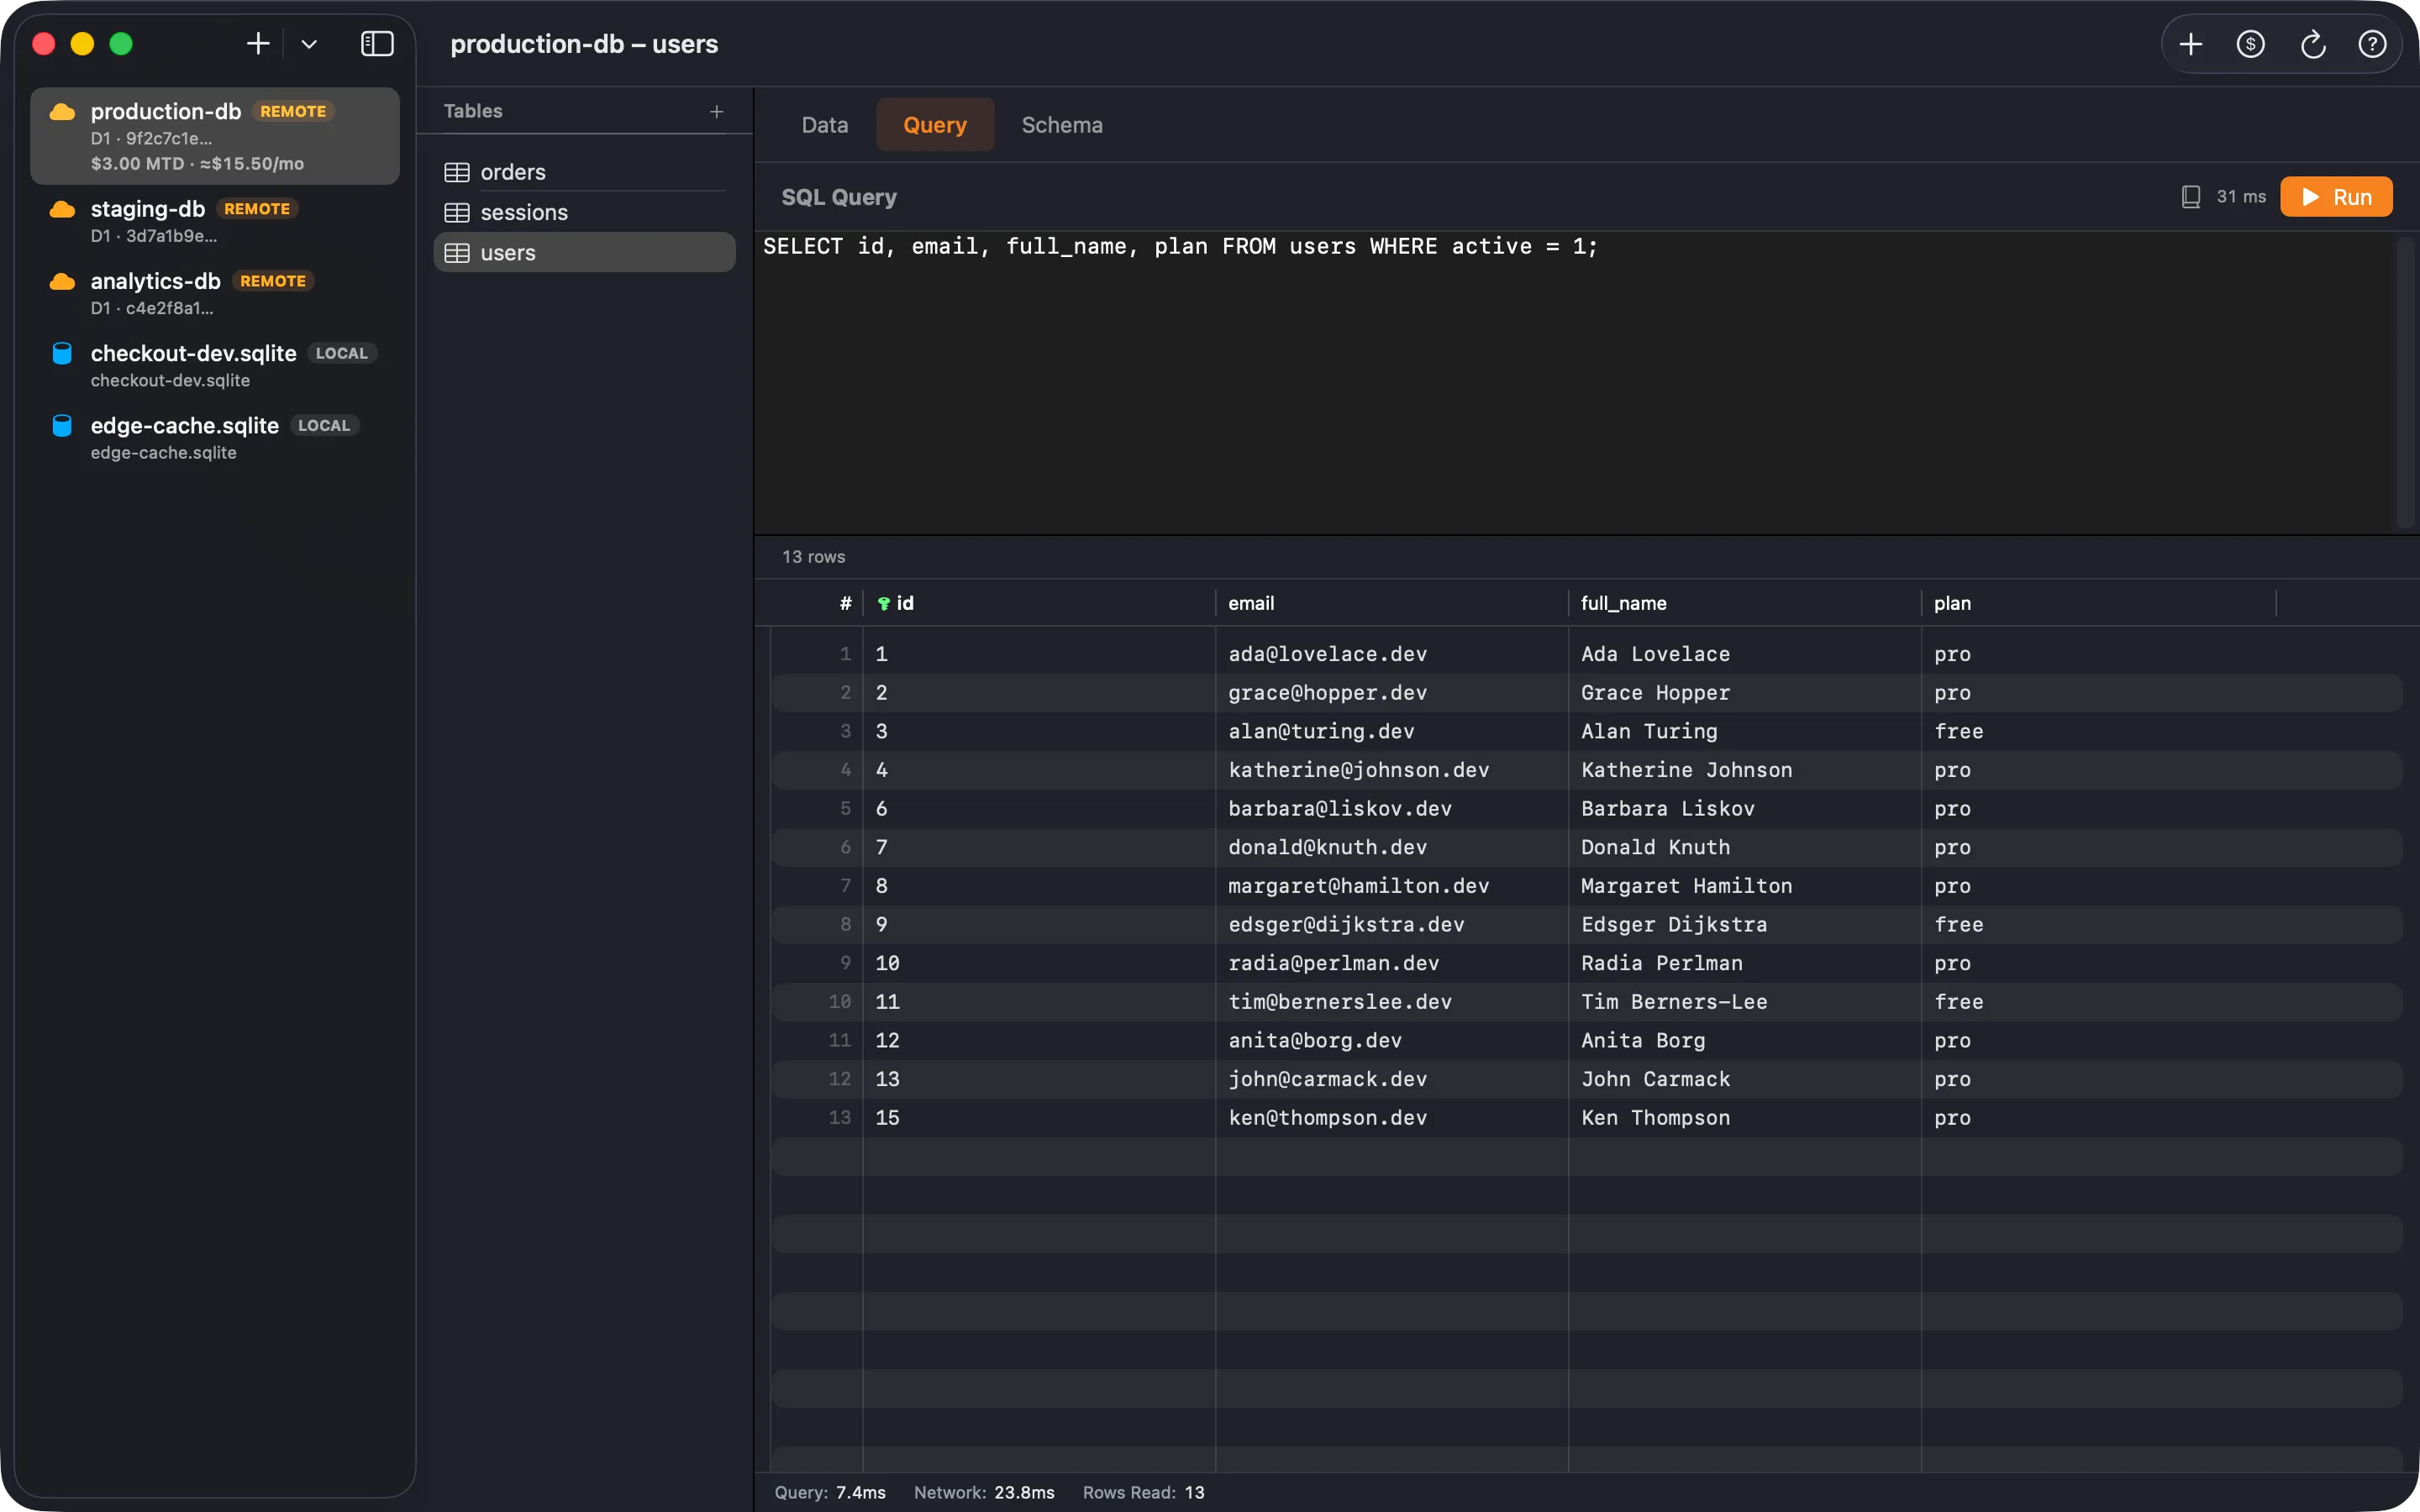Viewport: 2420px width, 1512px height.
Task: Switch to the Data tab
Action: pos(825,125)
